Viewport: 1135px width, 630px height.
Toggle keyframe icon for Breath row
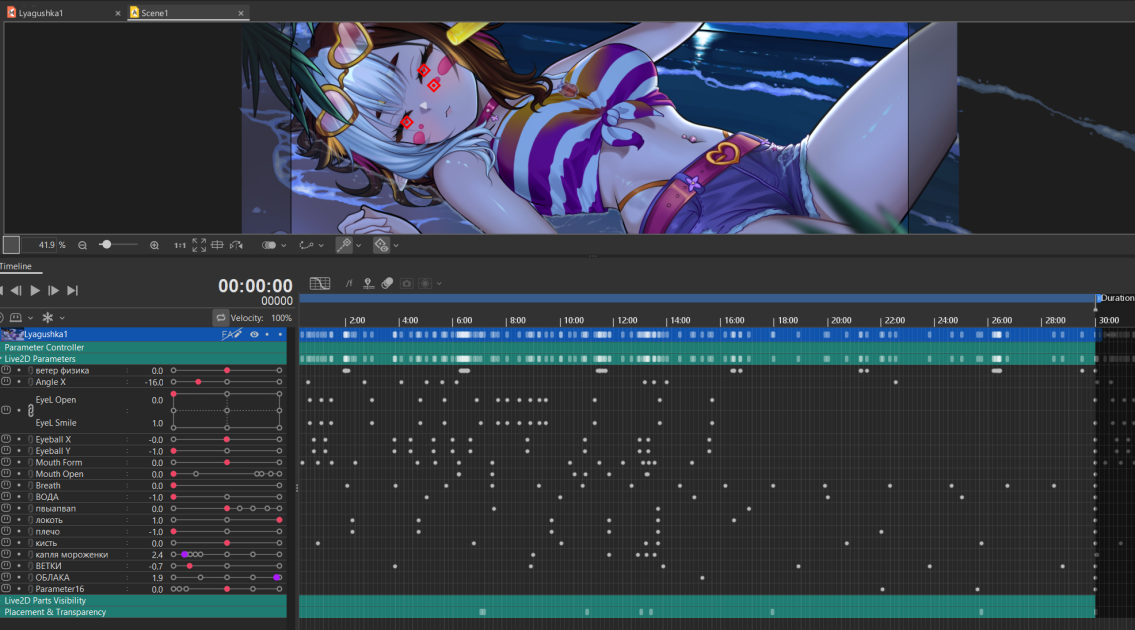coord(6,485)
